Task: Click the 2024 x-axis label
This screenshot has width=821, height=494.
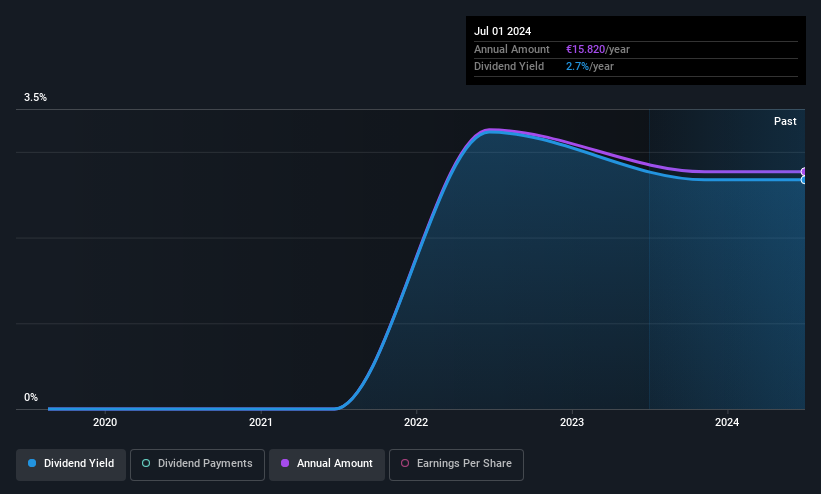Action: point(727,422)
